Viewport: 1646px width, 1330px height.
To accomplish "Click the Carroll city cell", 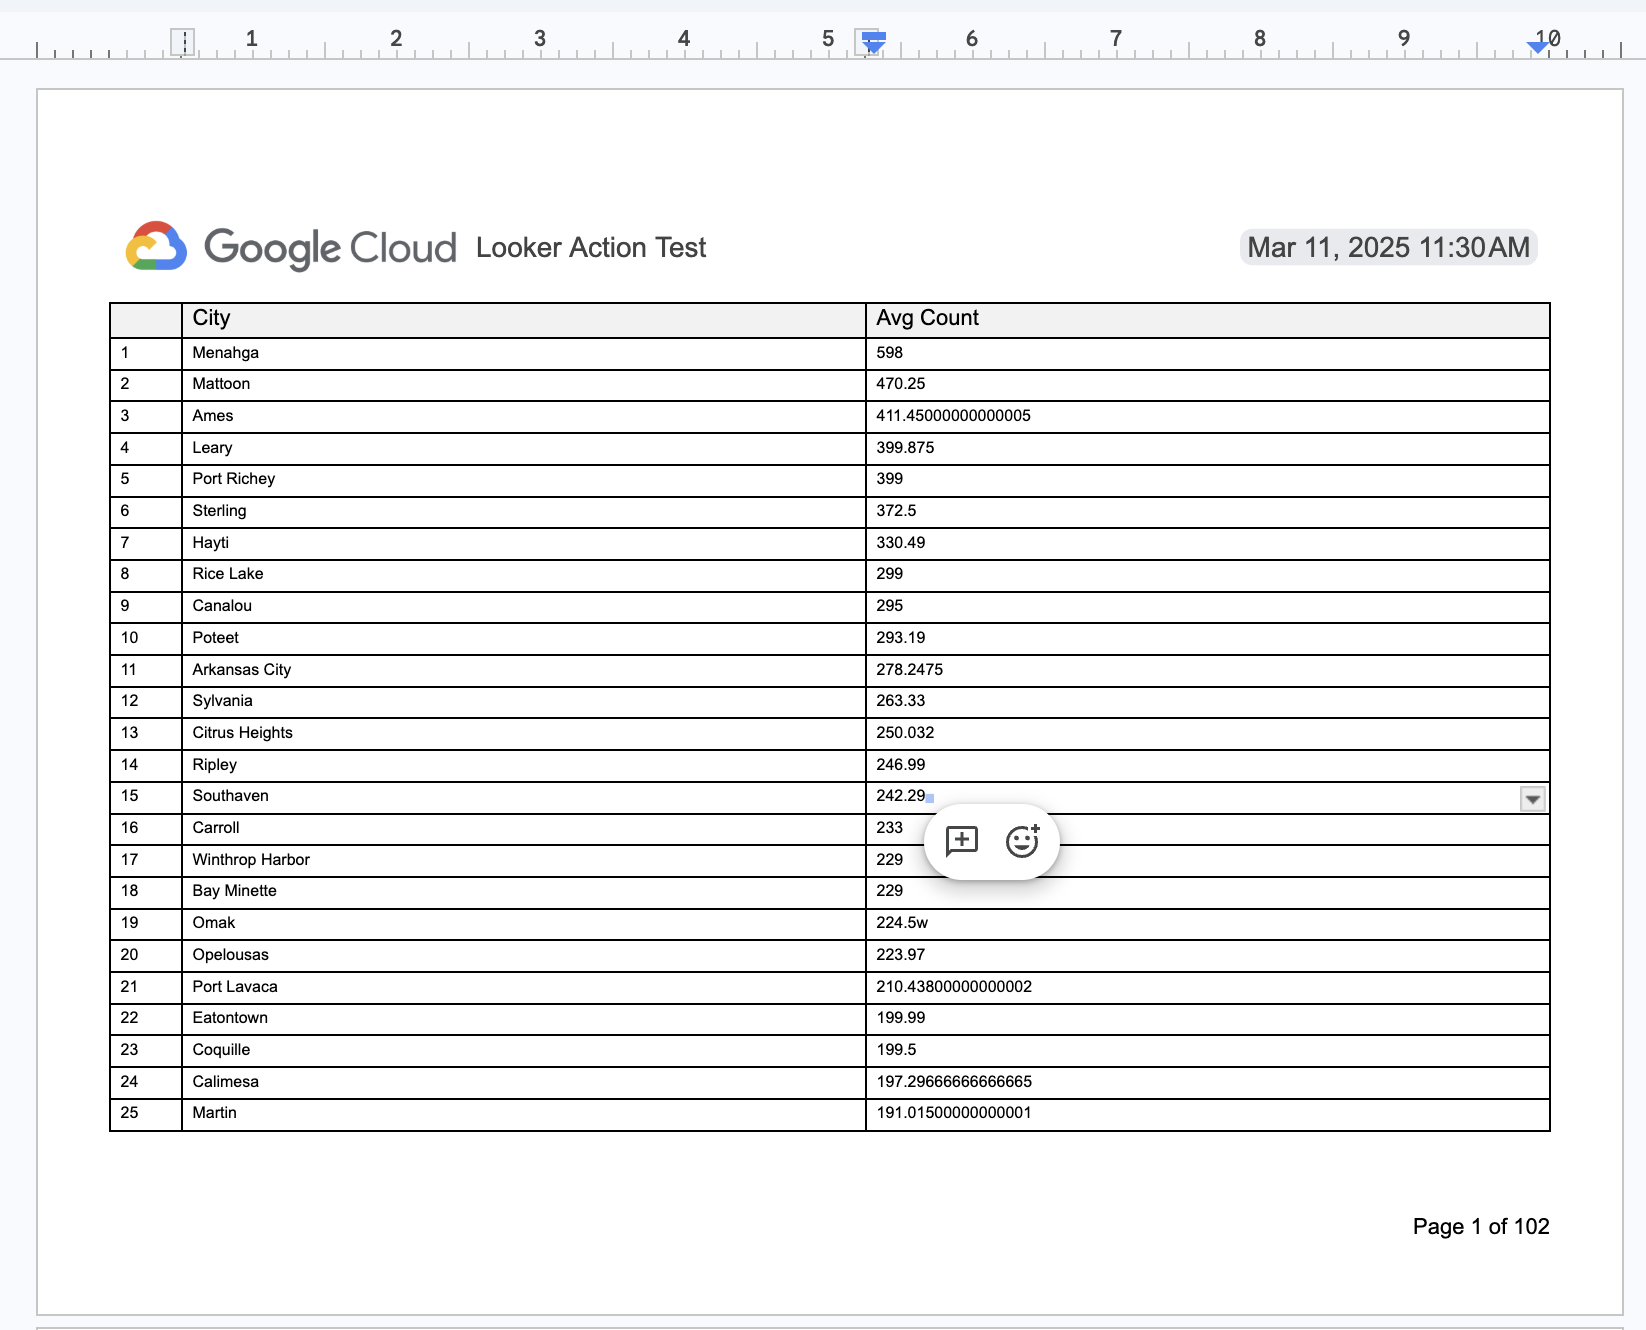I will [x=523, y=828].
